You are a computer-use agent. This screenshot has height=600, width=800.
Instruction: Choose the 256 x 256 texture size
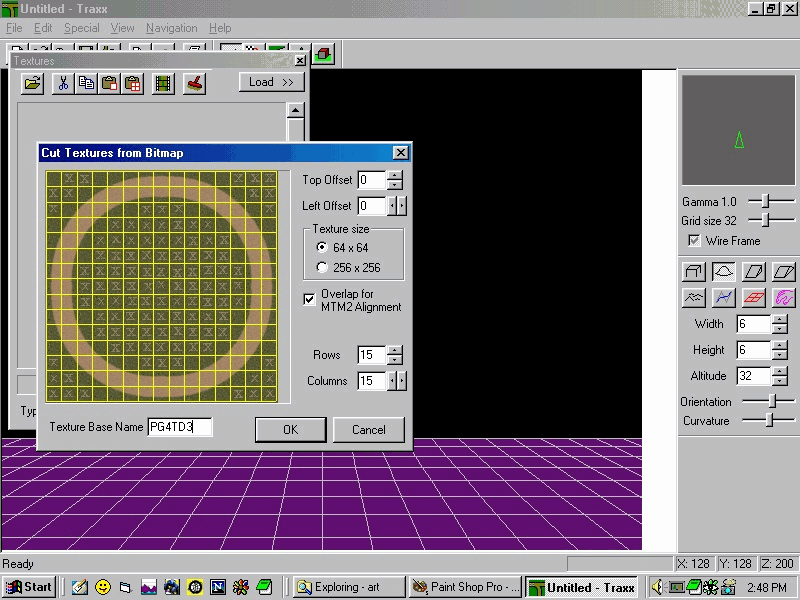(322, 267)
